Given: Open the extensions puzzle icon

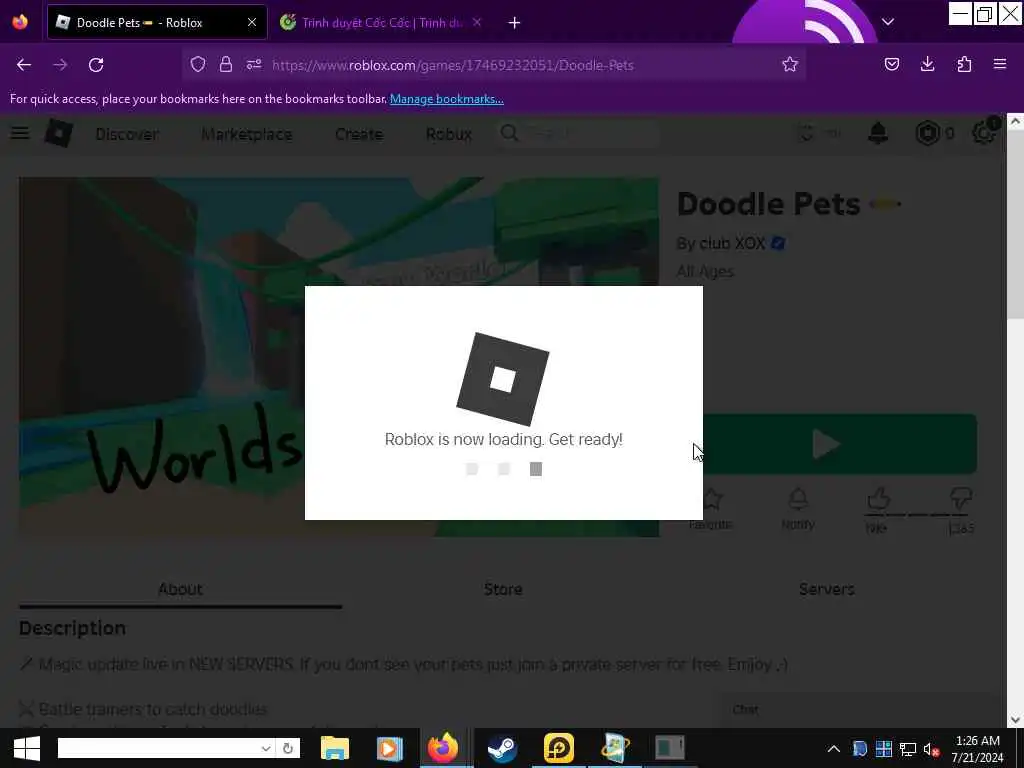Looking at the screenshot, I should tap(964, 64).
